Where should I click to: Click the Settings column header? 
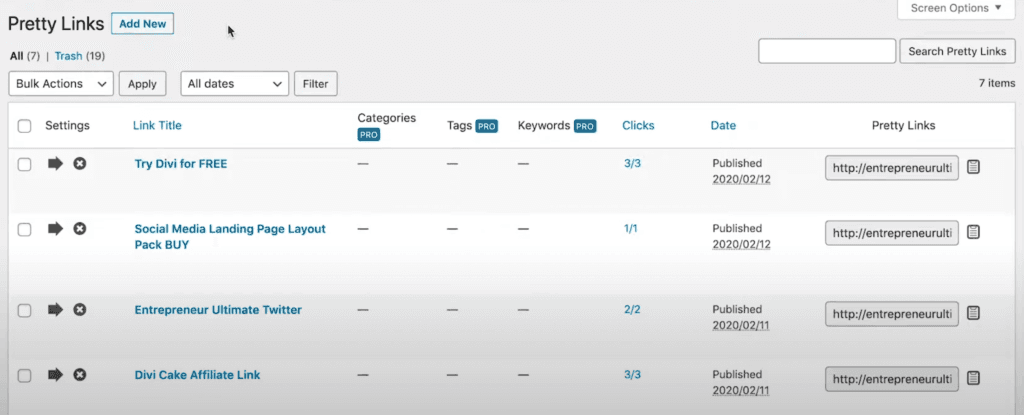[67, 125]
